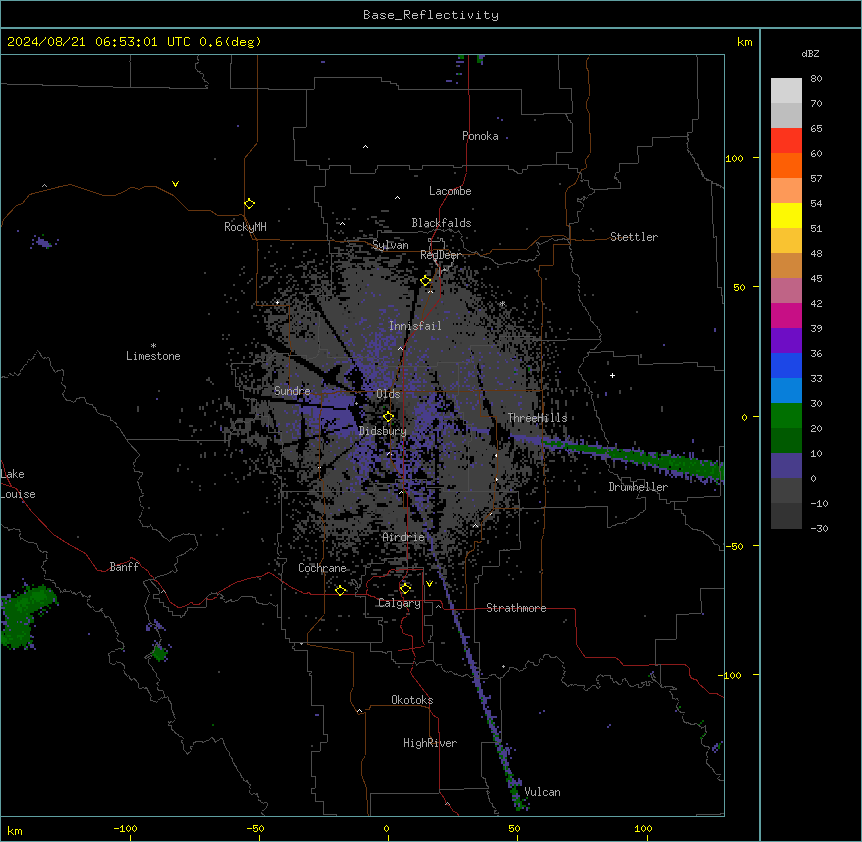Viewport: 862px width, 842px height.
Task: Click the yellow marker above Calgary label
Action: click(x=405, y=588)
